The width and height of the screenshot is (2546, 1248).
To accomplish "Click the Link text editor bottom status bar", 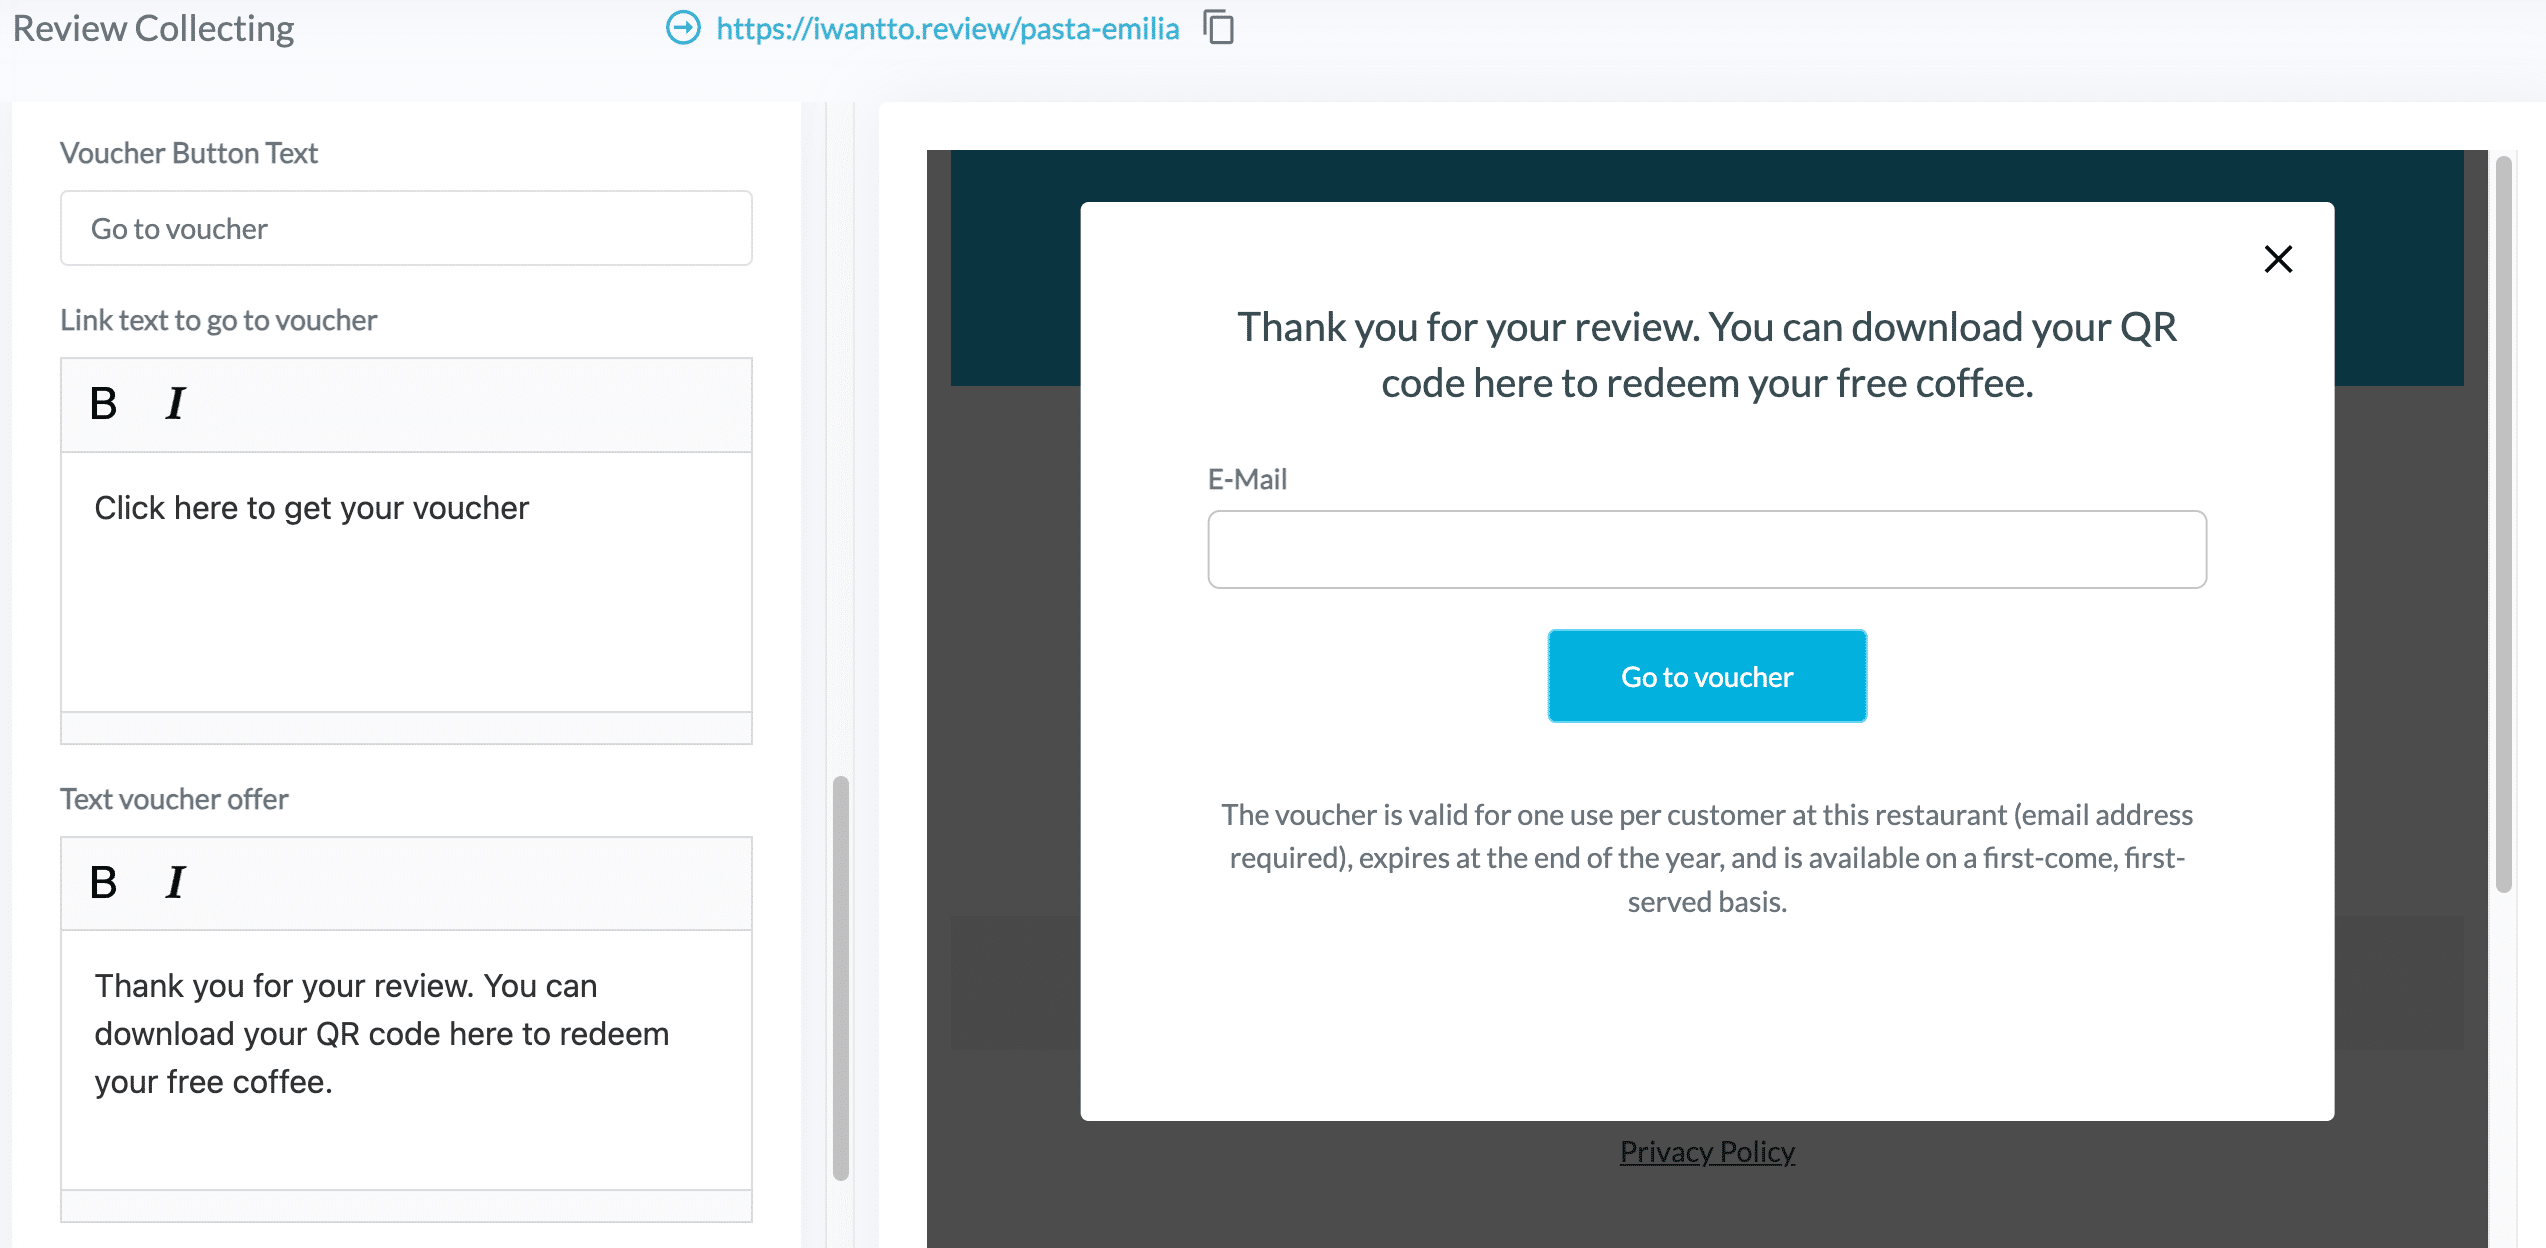I will pos(406,728).
